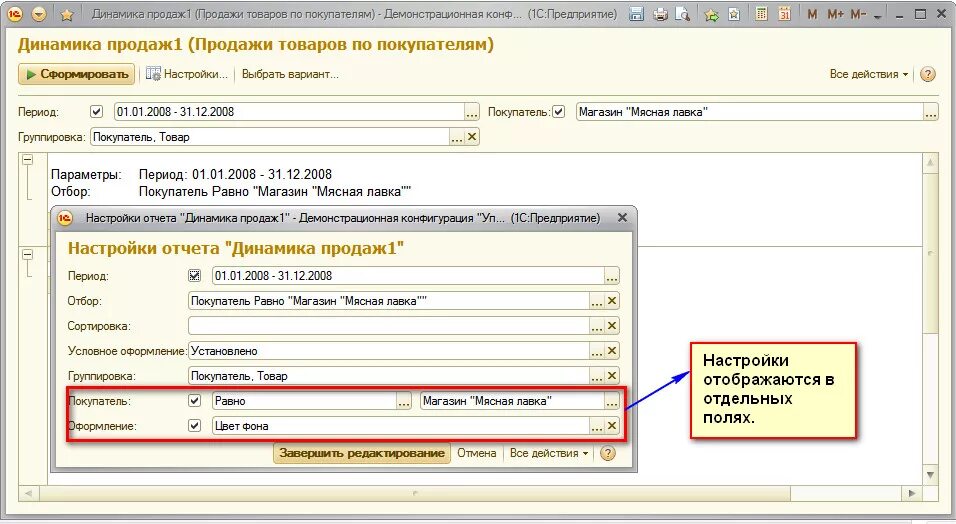Open Сортировка ellipsis button
Viewport: 956px width, 524px height.
pos(597,326)
